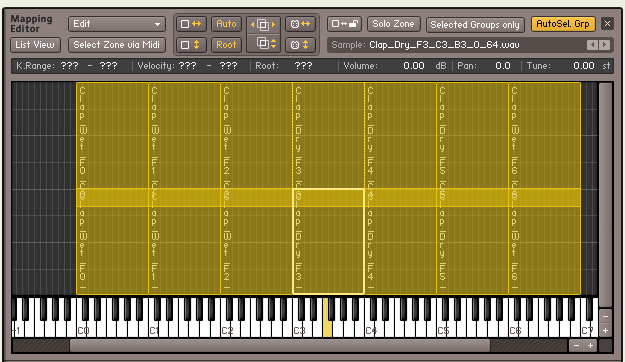Click the K.Range high value field
The image size is (625, 362).
(x=108, y=66)
